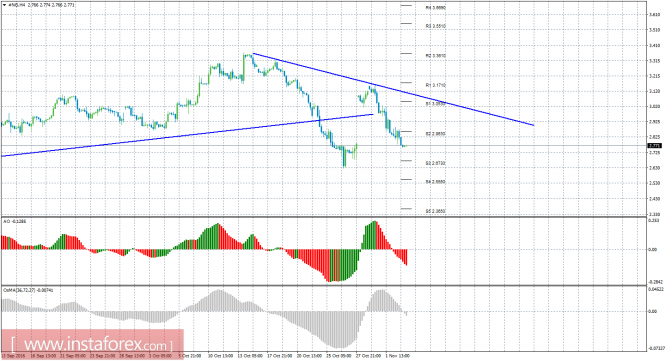665x361 pixels.
Task: Select the descending blue trendline
Action: pos(393,89)
